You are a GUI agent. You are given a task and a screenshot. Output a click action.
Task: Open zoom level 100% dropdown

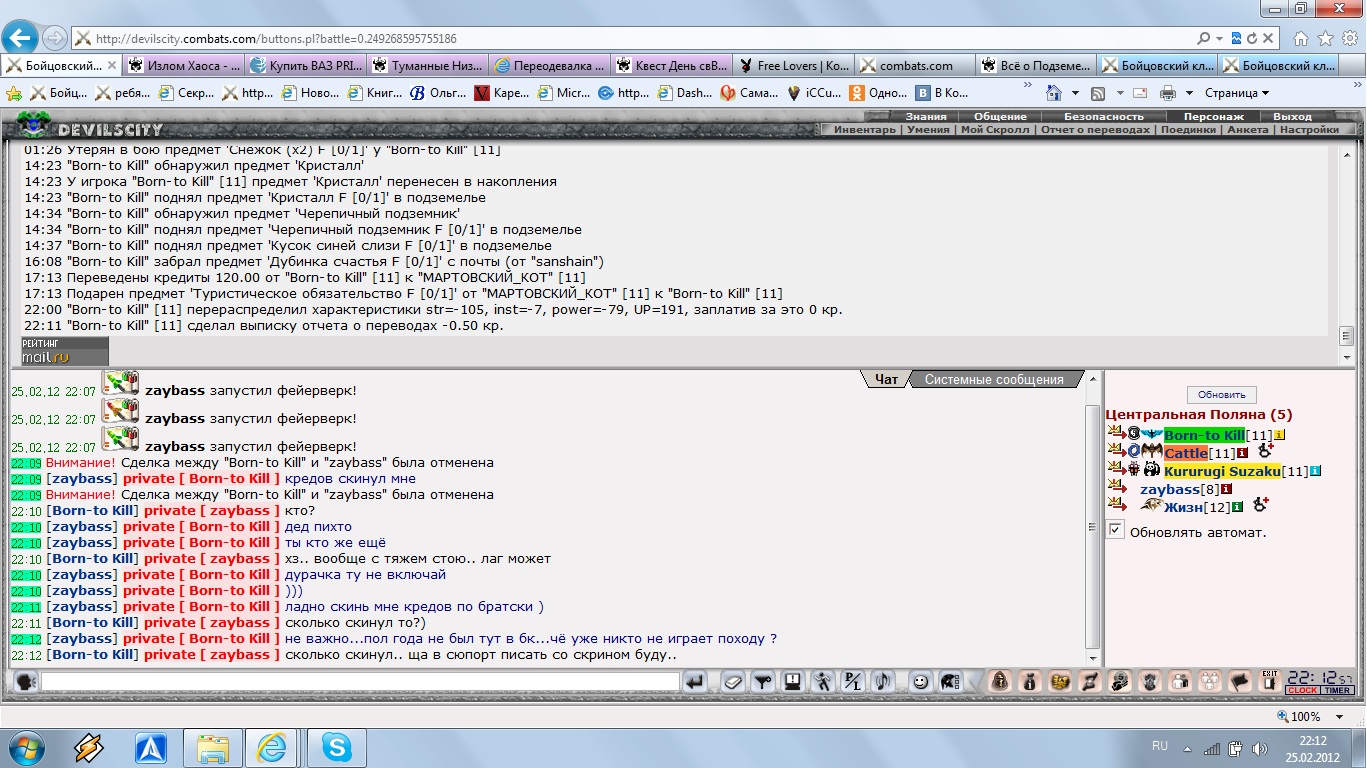coord(1340,717)
